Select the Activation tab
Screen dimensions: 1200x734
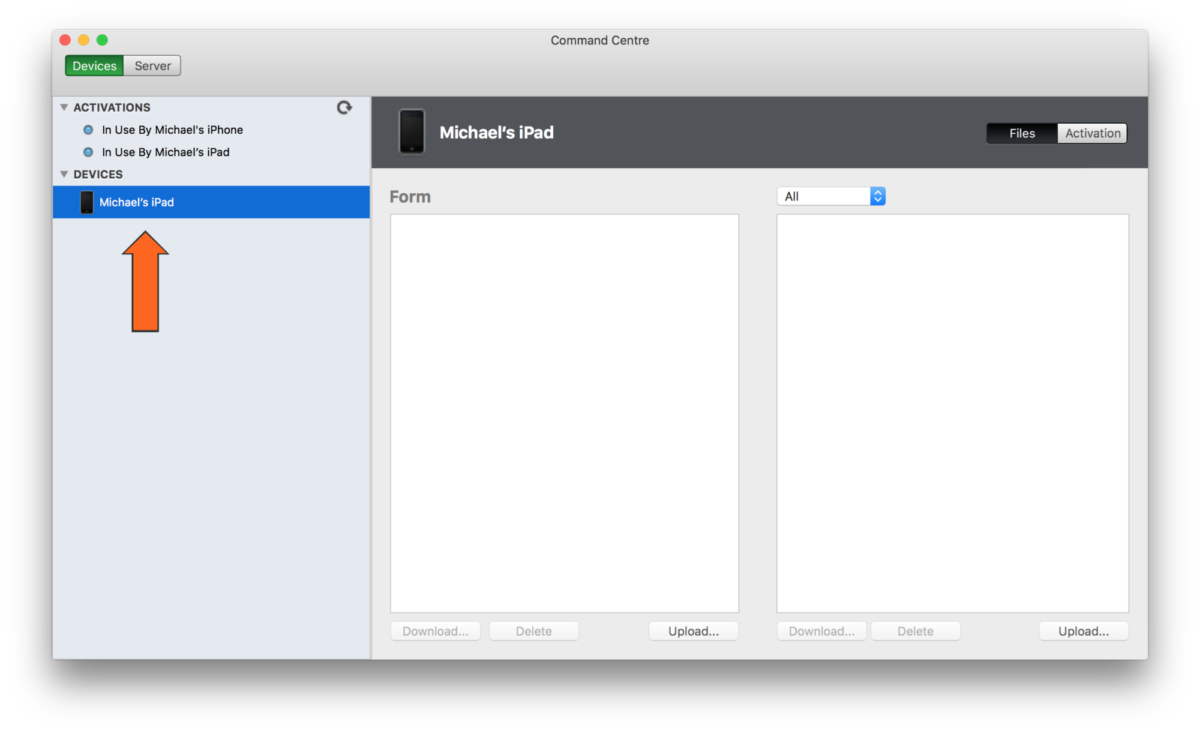(1092, 133)
